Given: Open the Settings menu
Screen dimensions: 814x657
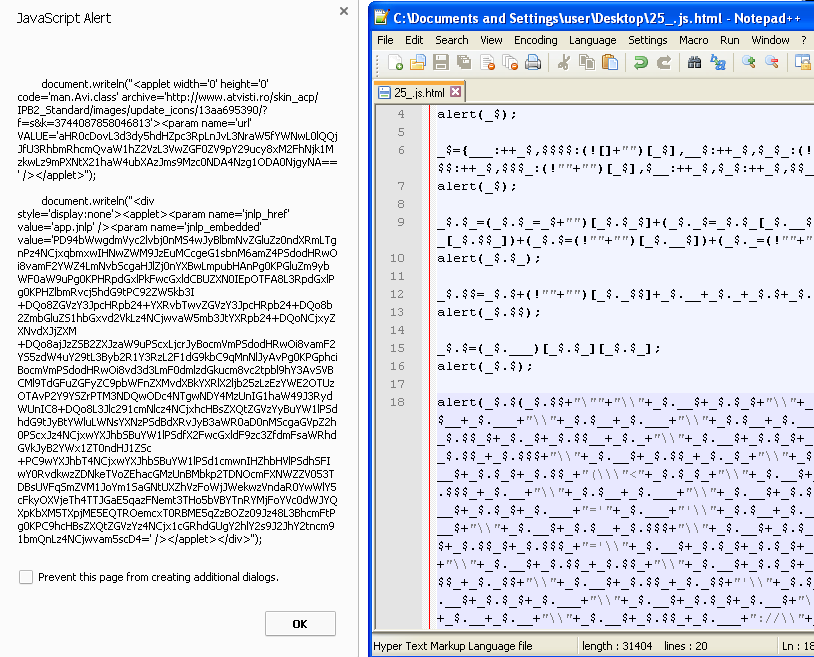Looking at the screenshot, I should pos(647,40).
